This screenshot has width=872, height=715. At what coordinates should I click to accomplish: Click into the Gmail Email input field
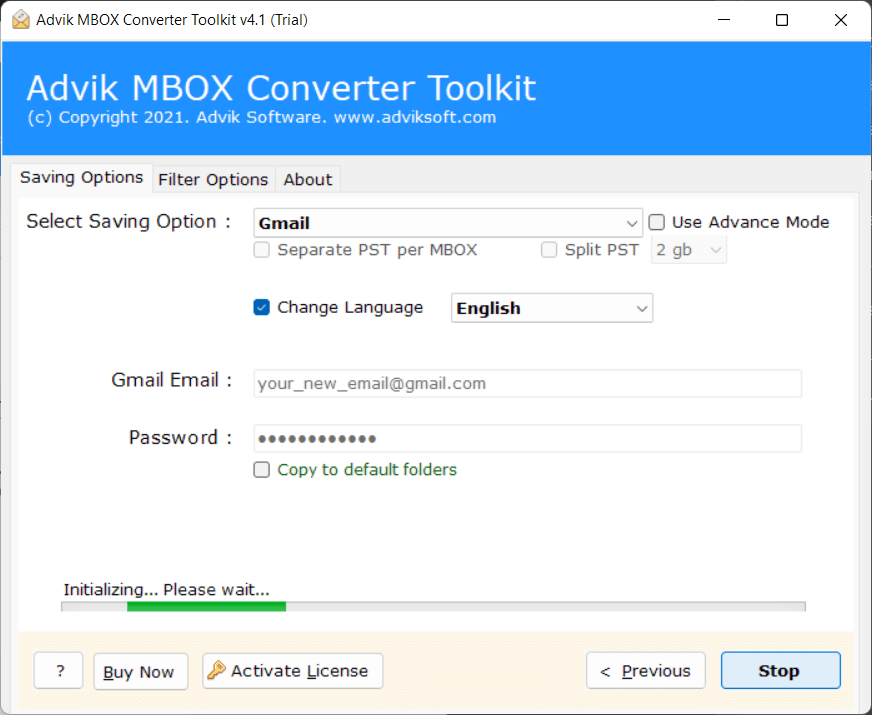[x=527, y=383]
